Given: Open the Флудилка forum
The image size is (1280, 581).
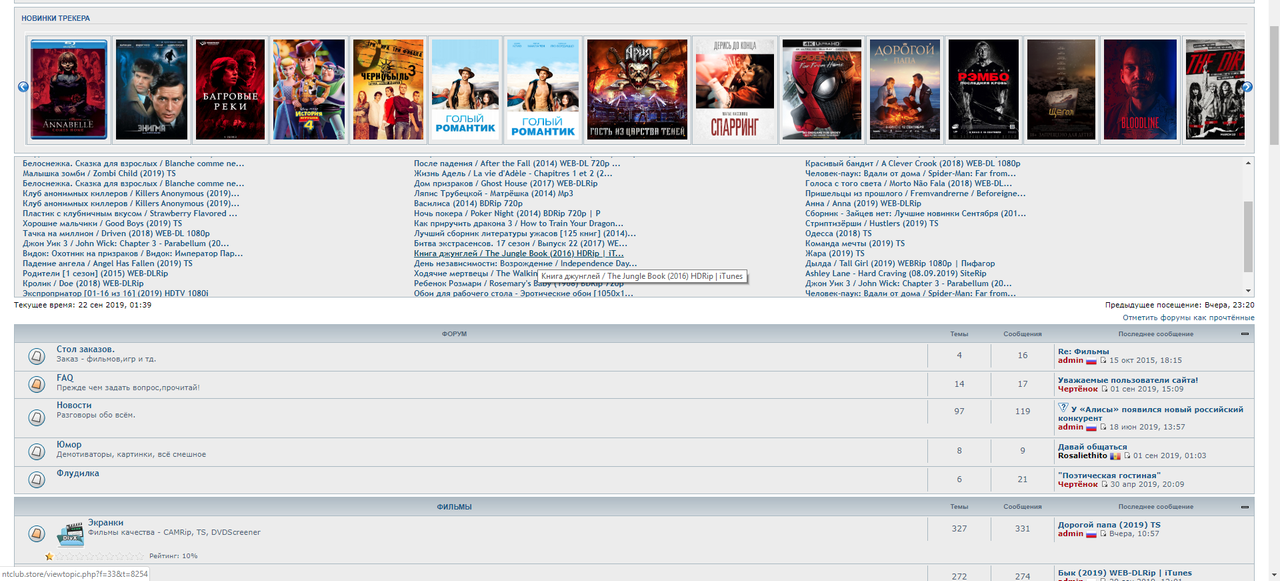Looking at the screenshot, I should (78, 473).
